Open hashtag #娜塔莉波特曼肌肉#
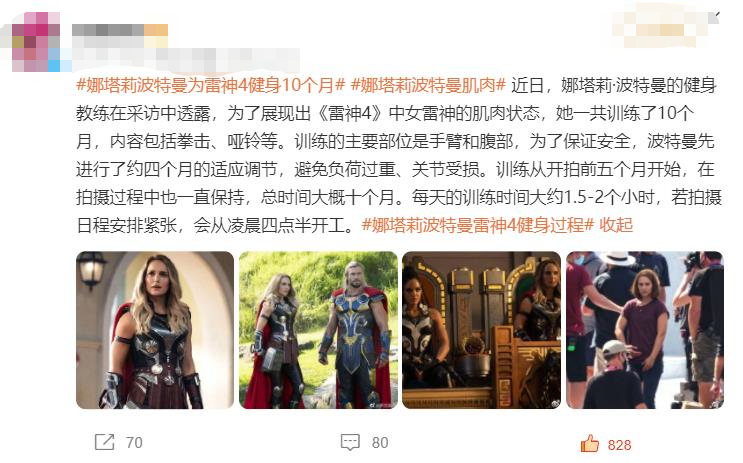The width and height of the screenshot is (743, 463). tap(428, 85)
